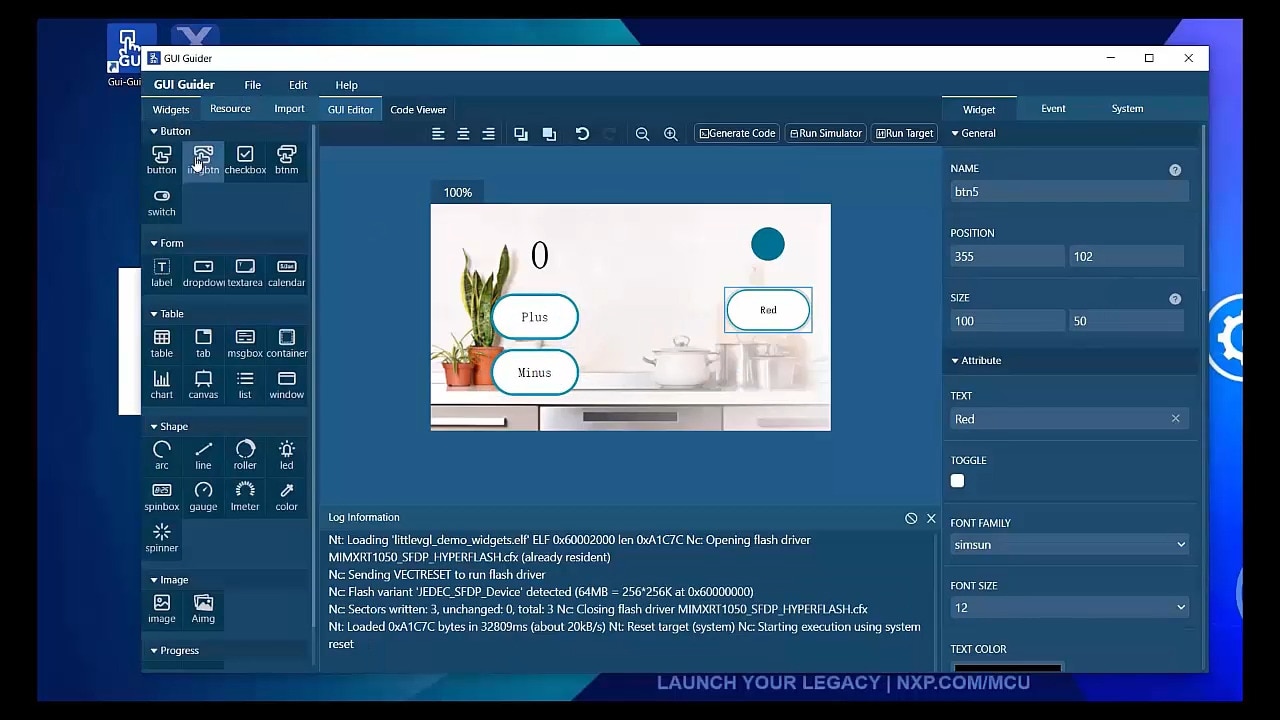Select the checkbox widget icon
This screenshot has height=720, width=1280.
[x=245, y=159]
